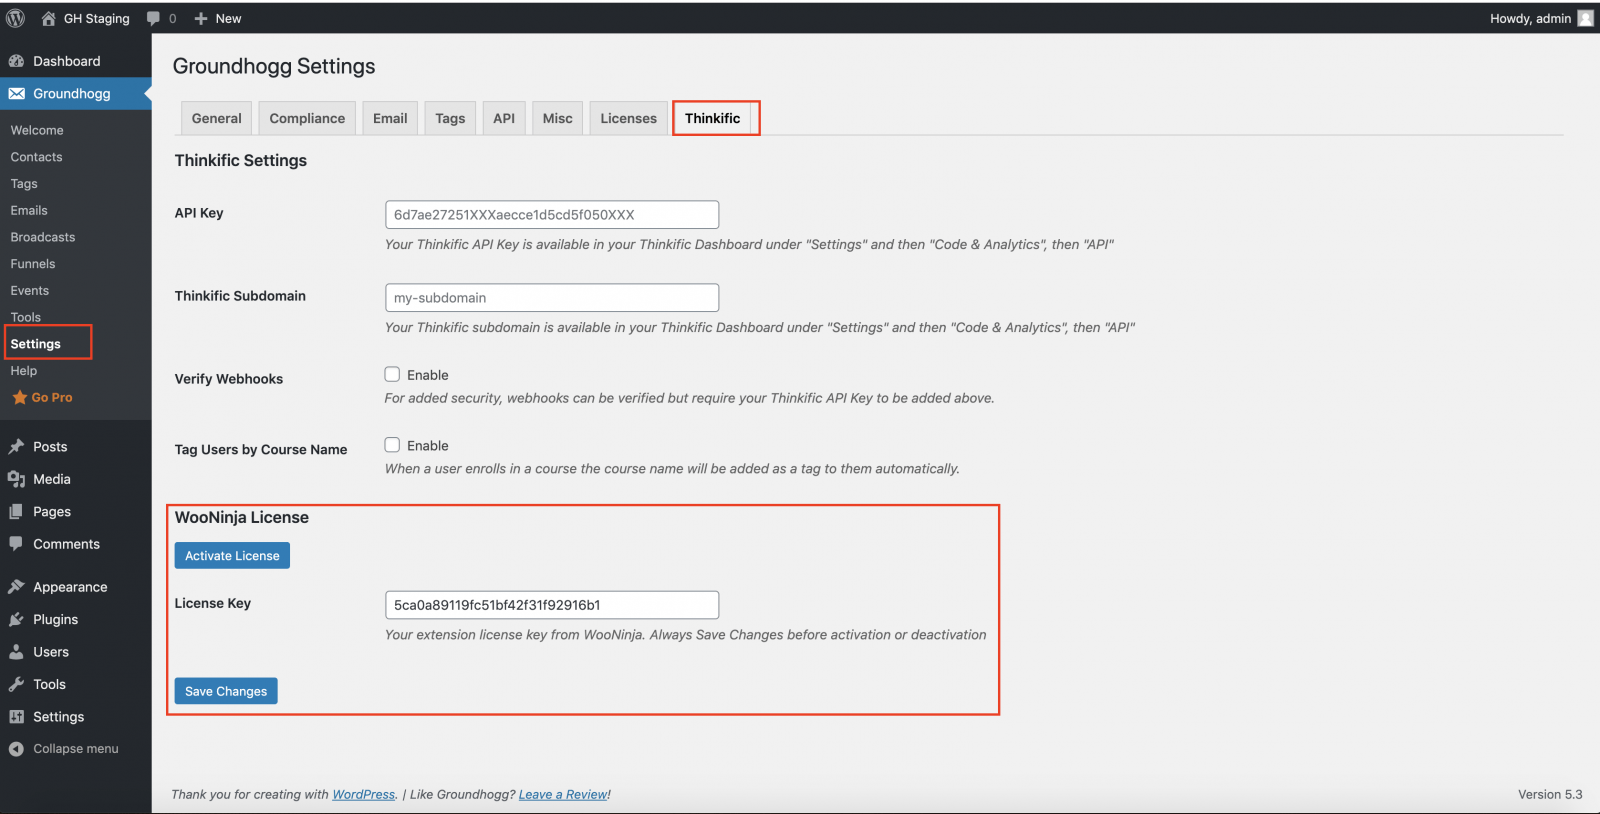Click the WordPress logo icon
1600x814 pixels.
[x=16, y=18]
